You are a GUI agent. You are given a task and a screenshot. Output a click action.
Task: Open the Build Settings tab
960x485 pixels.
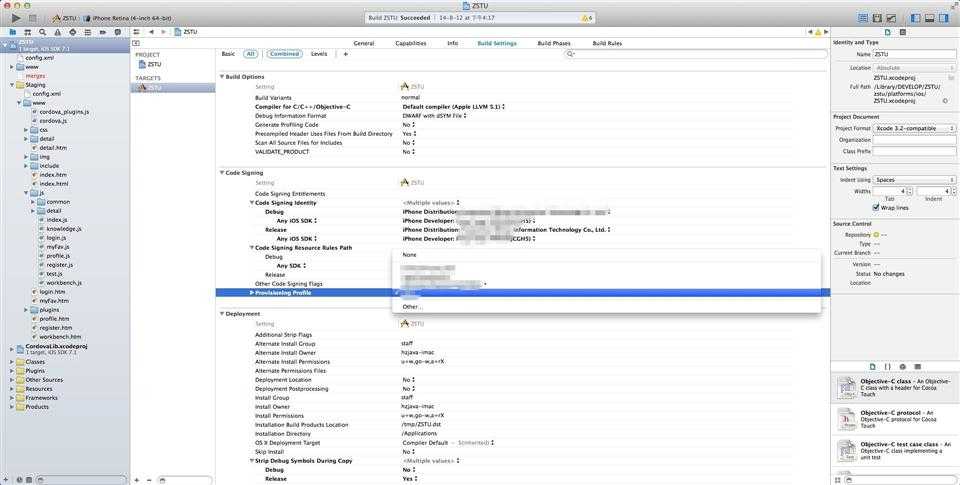(497, 43)
